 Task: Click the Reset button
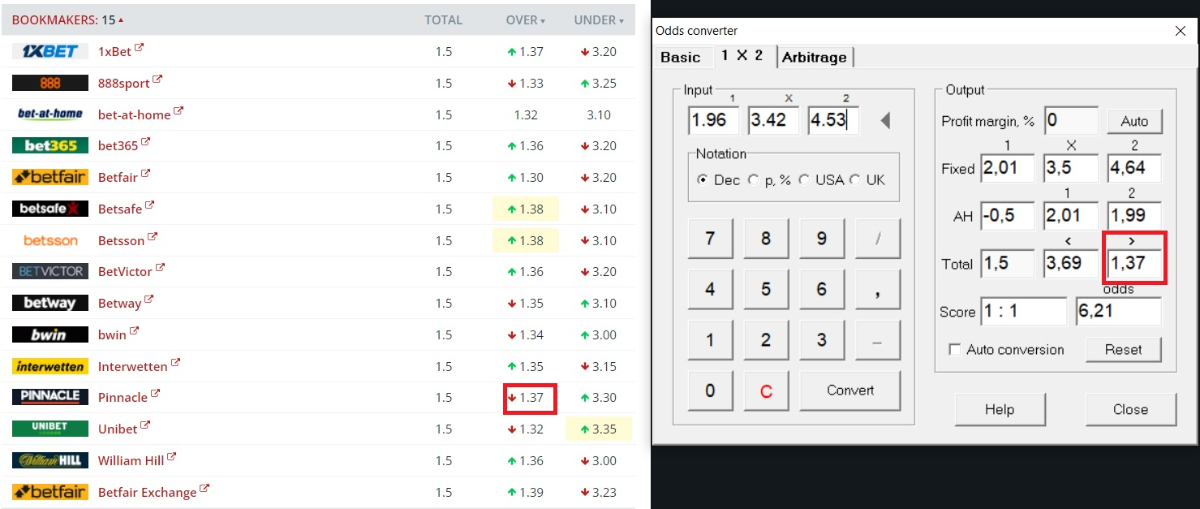pos(1123,349)
